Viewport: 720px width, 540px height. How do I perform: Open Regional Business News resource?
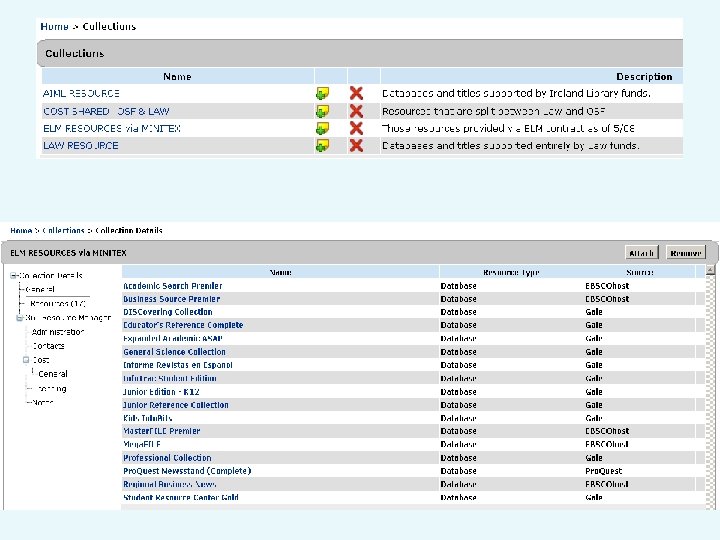tap(169, 484)
